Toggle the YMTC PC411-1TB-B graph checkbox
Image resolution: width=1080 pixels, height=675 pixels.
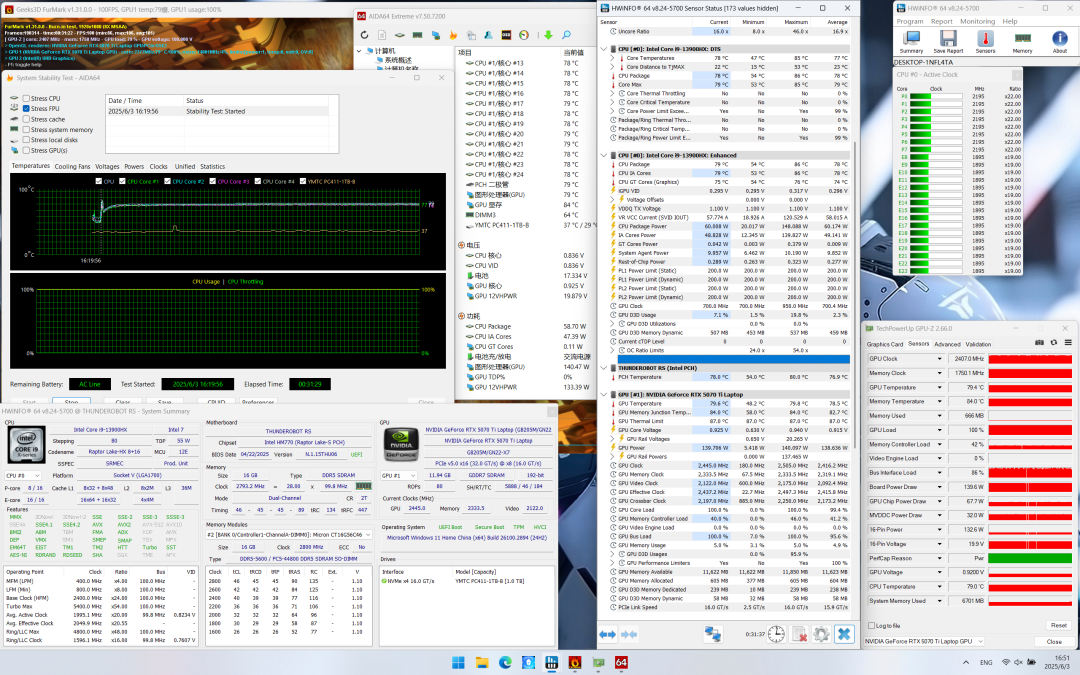pos(302,182)
